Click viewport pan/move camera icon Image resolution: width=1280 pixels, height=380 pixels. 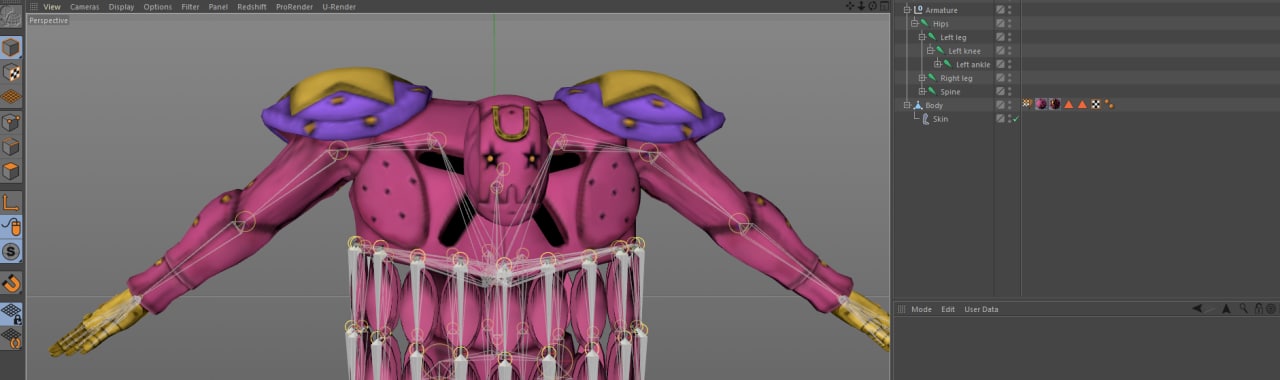pos(850,6)
